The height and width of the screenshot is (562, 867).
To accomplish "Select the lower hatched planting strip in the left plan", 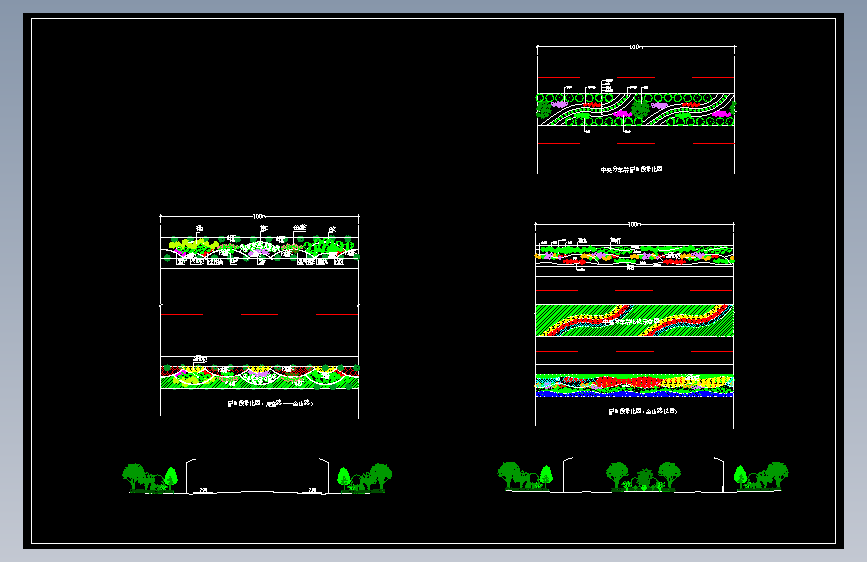I will coord(259,377).
